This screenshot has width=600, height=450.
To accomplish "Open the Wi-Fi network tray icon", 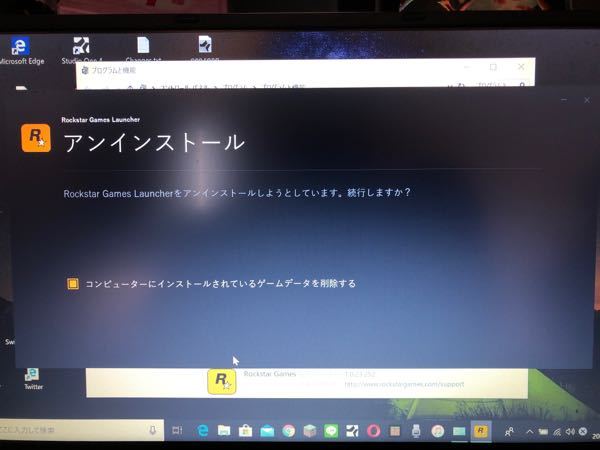I will tap(557, 432).
